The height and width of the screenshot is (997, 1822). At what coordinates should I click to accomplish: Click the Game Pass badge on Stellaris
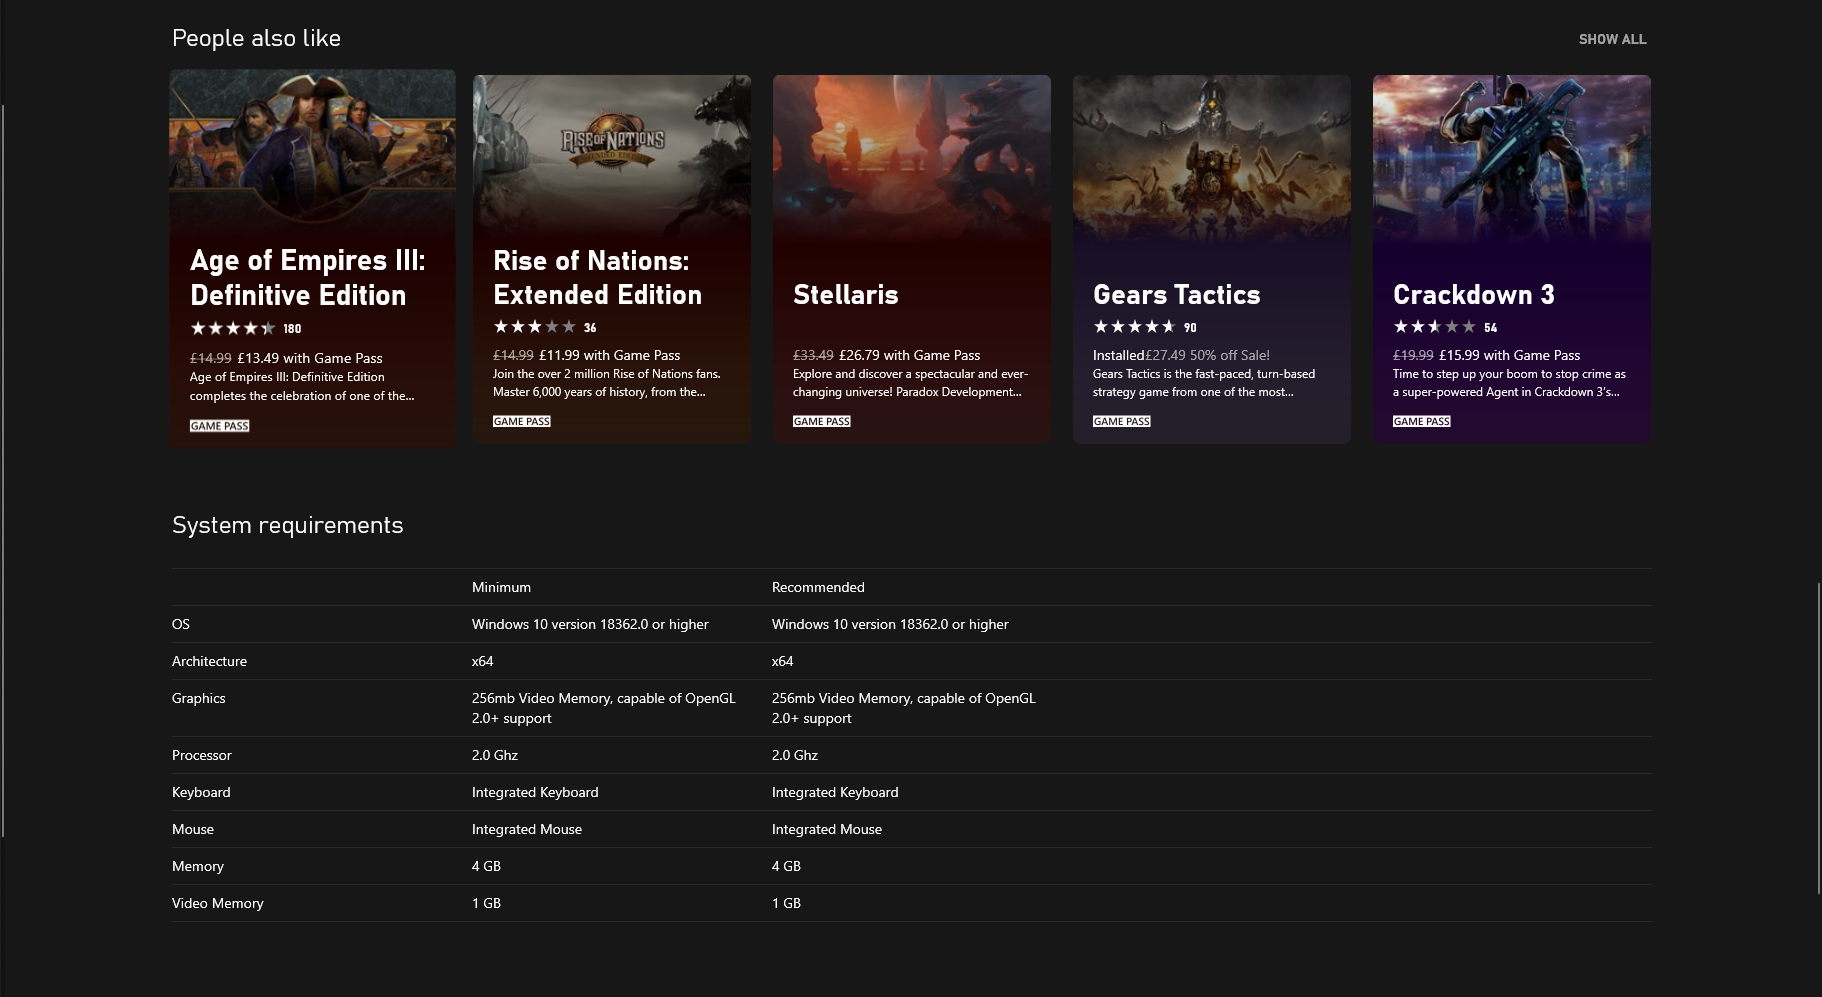point(822,421)
